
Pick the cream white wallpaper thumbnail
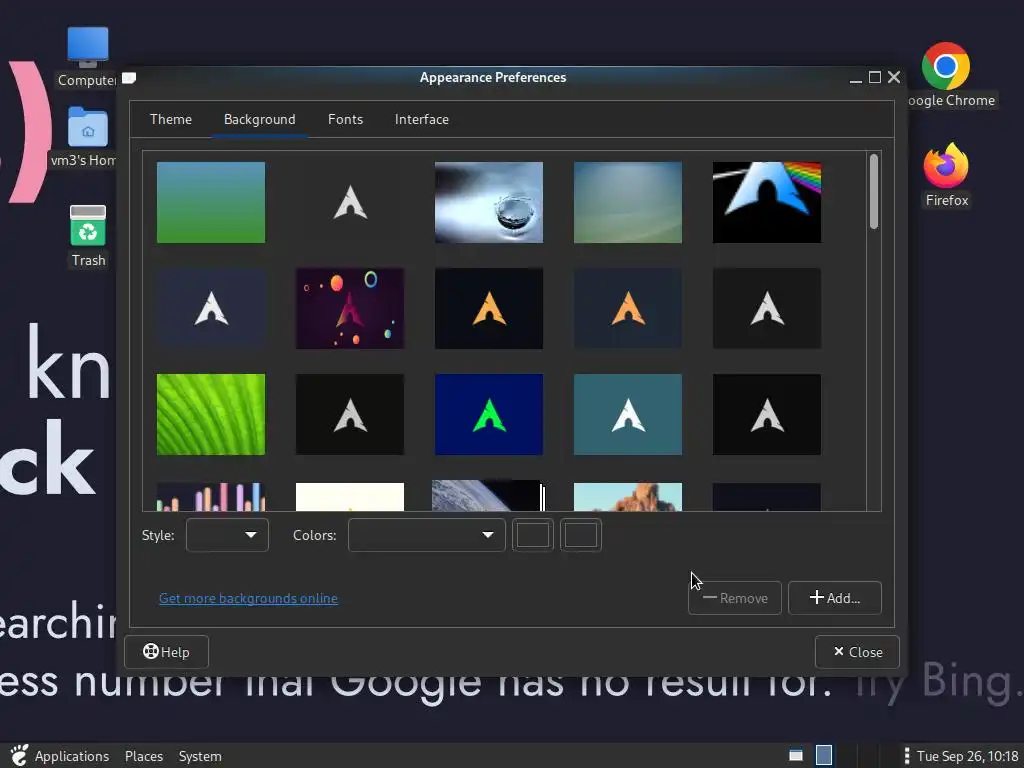pos(350,497)
